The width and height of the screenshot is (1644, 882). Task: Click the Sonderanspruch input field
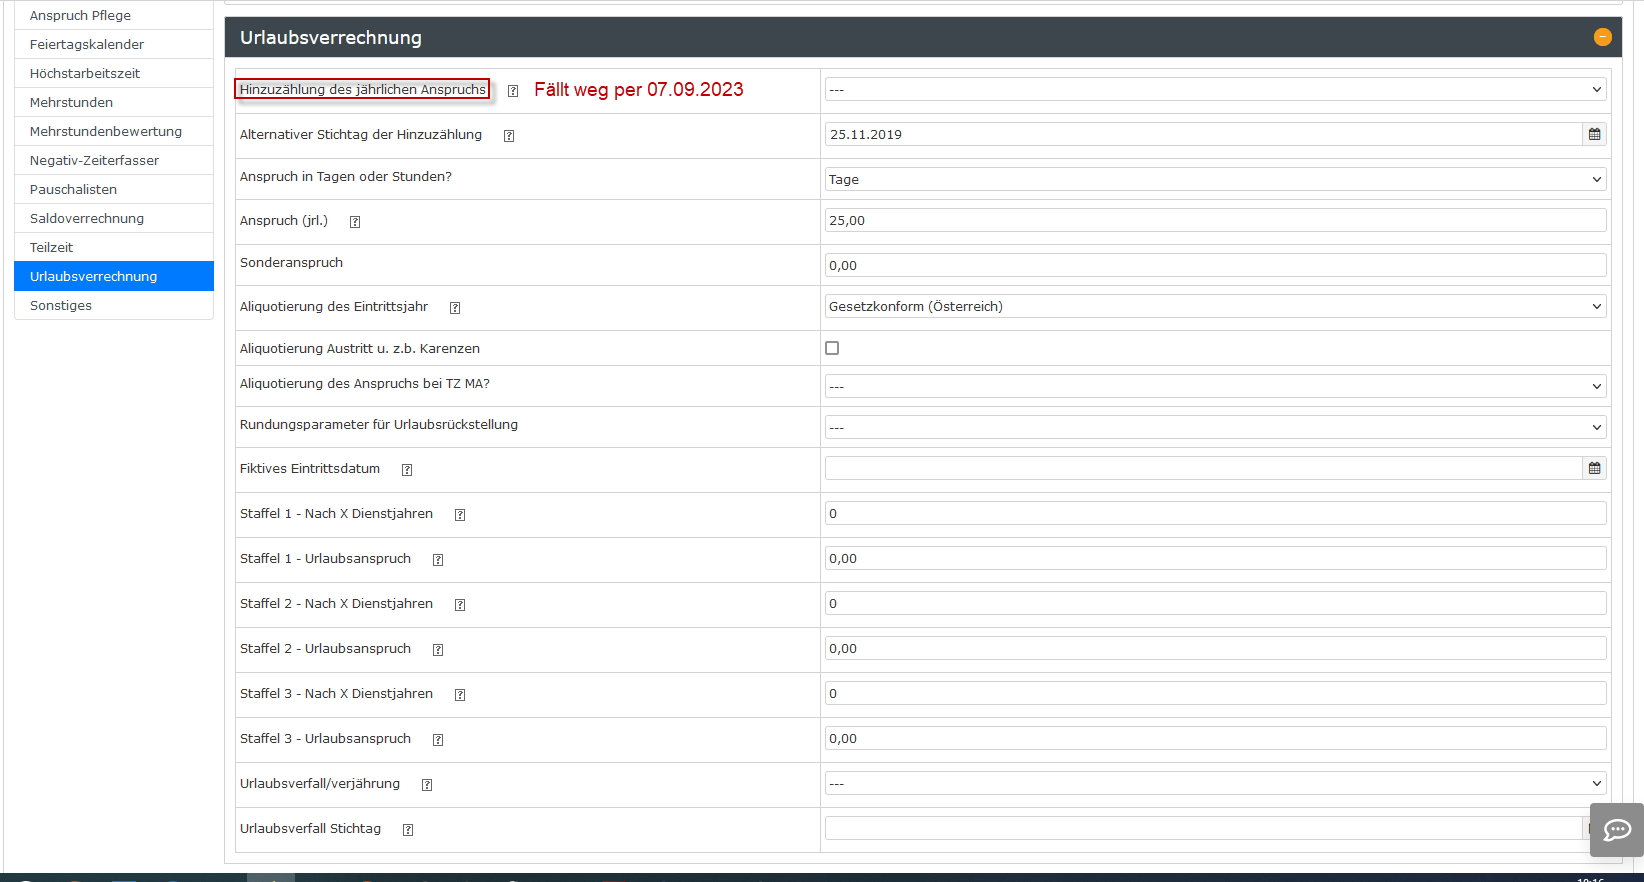pyautogui.click(x=1215, y=265)
